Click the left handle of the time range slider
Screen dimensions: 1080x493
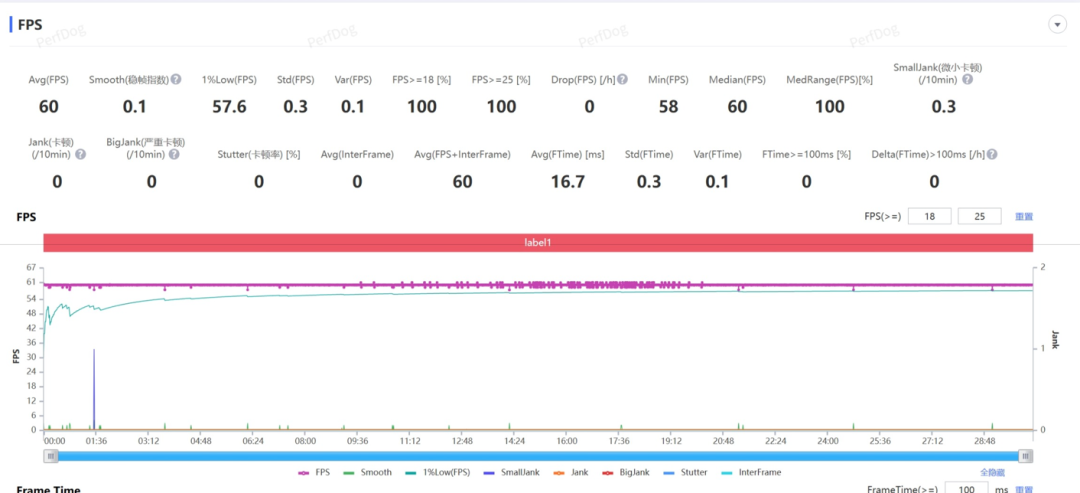pos(50,456)
